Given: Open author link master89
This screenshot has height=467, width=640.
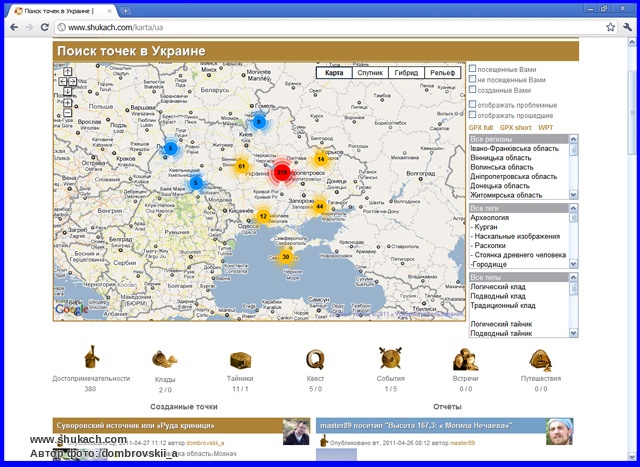Looking at the screenshot, I should [462, 443].
